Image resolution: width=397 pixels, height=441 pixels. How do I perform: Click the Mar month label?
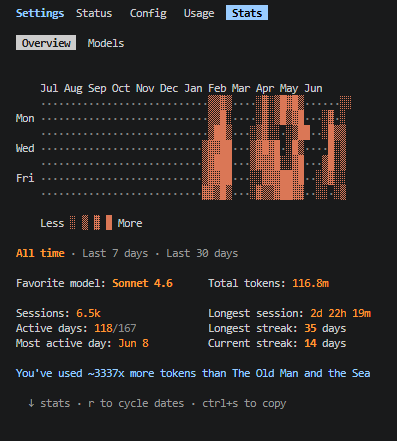pyautogui.click(x=241, y=88)
